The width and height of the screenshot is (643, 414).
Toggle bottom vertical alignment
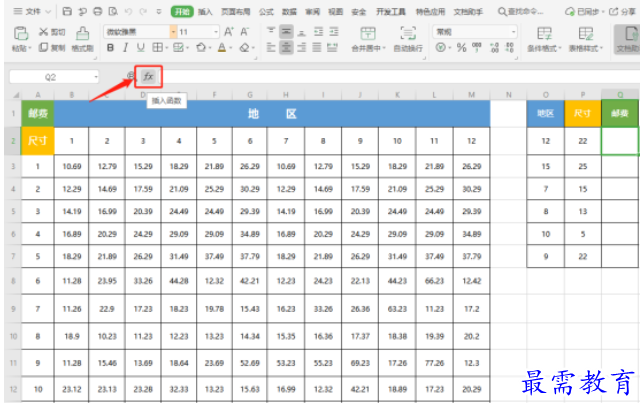(x=301, y=32)
